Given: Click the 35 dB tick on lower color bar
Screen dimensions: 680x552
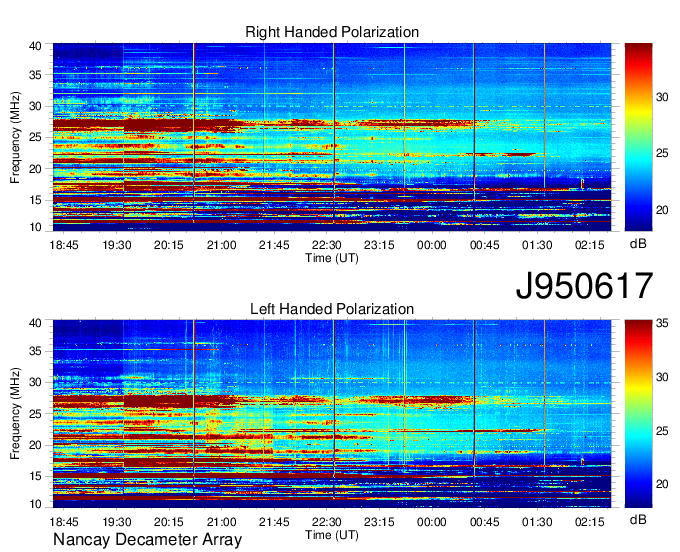Looking at the screenshot, I should (x=662, y=323).
